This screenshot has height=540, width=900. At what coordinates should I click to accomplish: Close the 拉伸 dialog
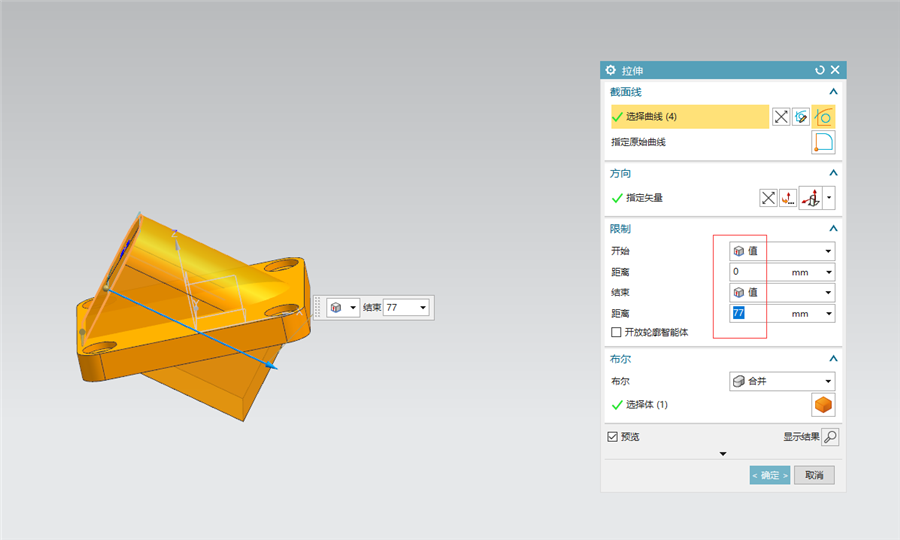pos(835,69)
